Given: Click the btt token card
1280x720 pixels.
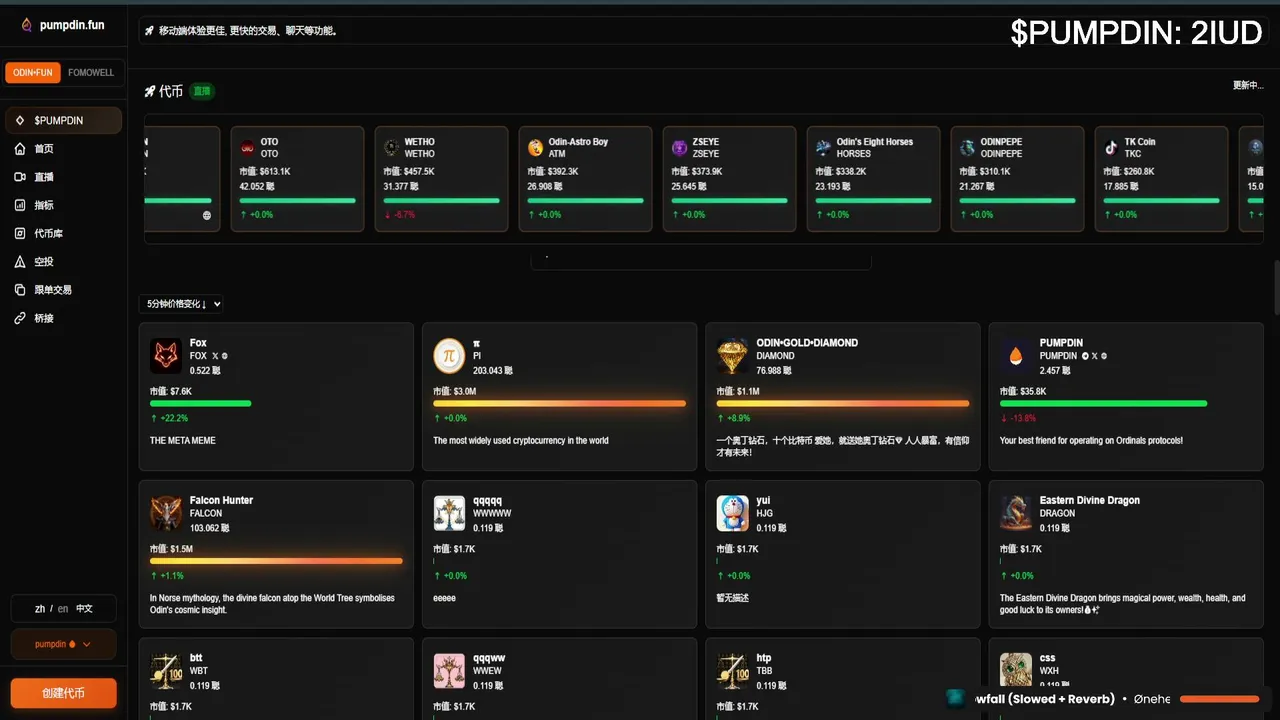Looking at the screenshot, I should coord(276,679).
